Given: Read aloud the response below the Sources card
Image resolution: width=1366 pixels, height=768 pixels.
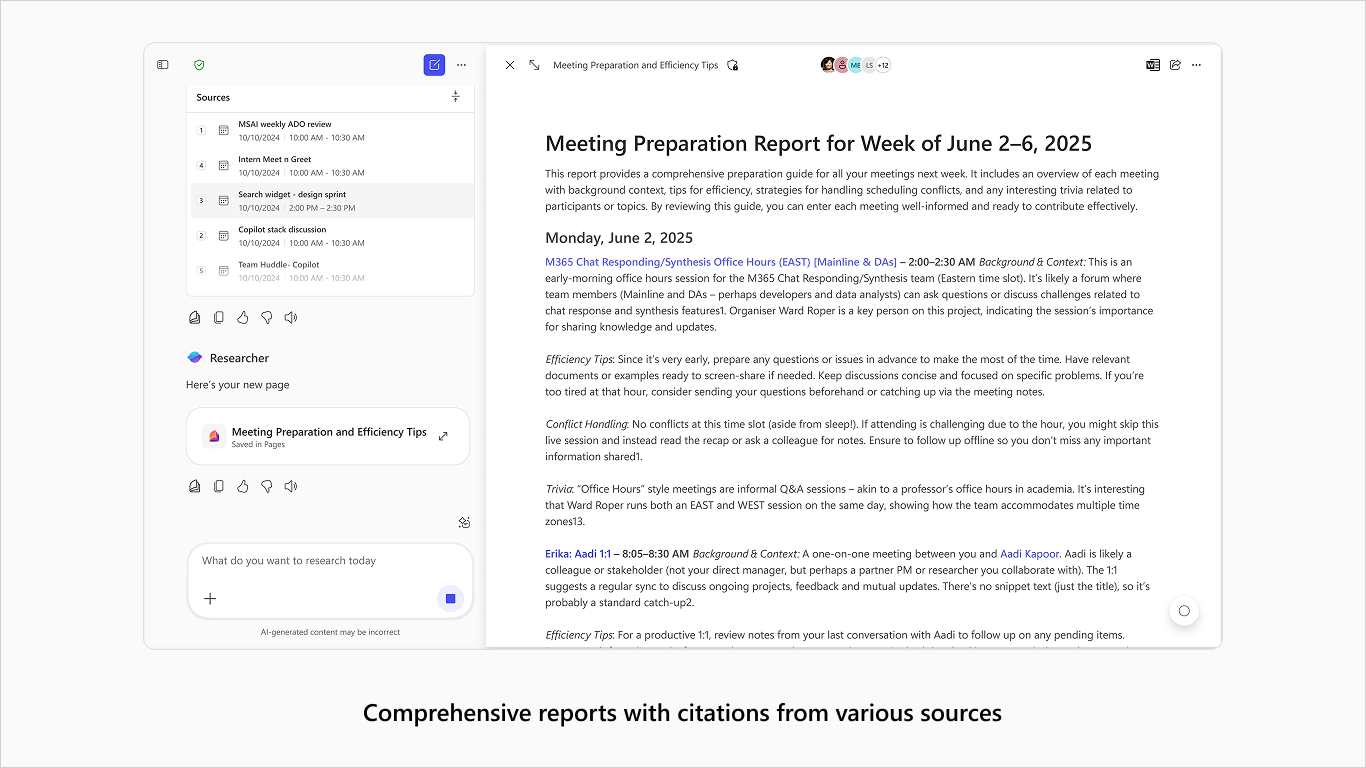Looking at the screenshot, I should 291,317.
